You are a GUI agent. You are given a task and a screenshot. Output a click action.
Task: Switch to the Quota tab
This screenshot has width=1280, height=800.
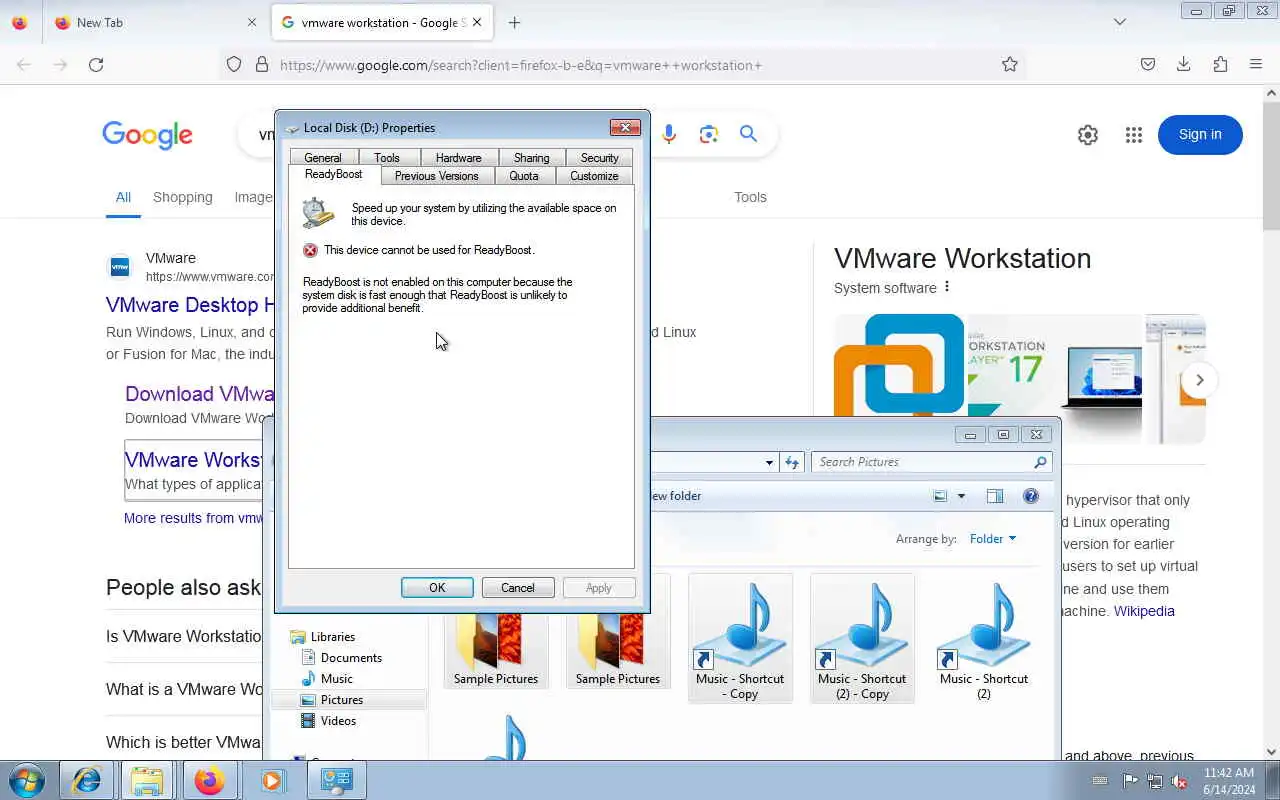(x=523, y=176)
